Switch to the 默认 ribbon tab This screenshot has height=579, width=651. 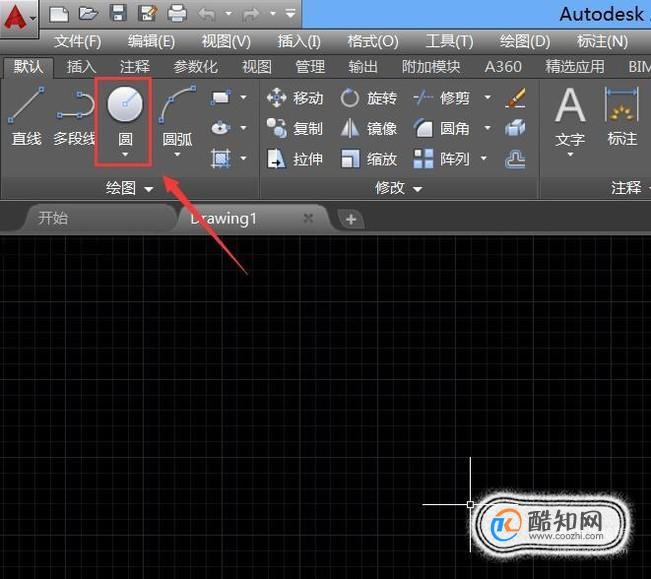pyautogui.click(x=28, y=67)
